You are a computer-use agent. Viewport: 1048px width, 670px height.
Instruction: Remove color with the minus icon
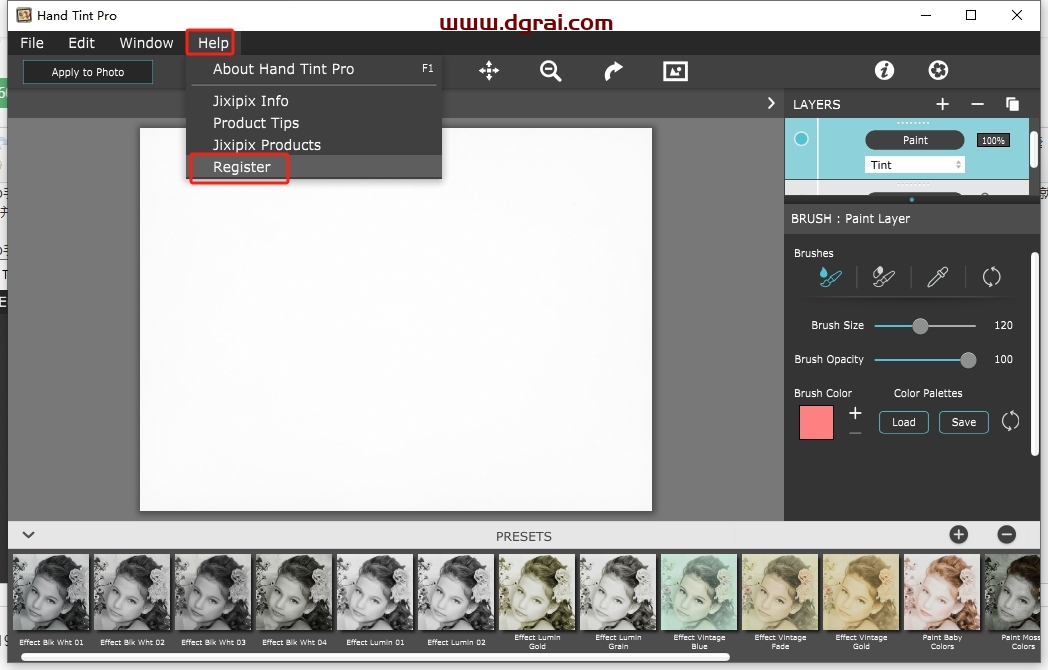(x=855, y=433)
